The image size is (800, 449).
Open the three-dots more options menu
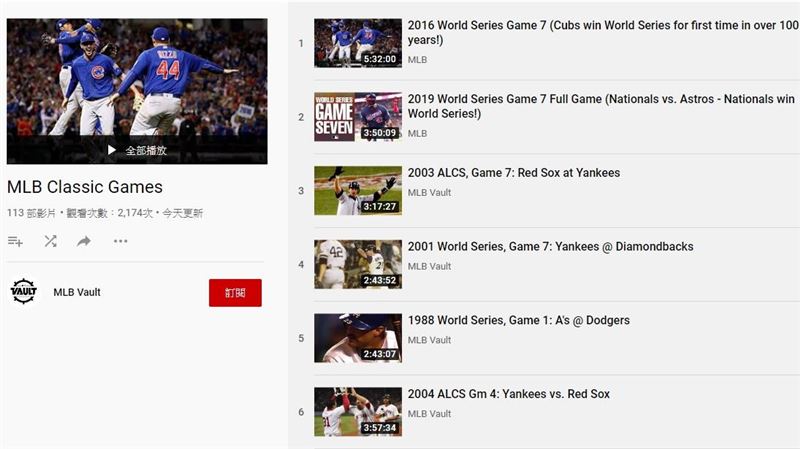pos(120,241)
